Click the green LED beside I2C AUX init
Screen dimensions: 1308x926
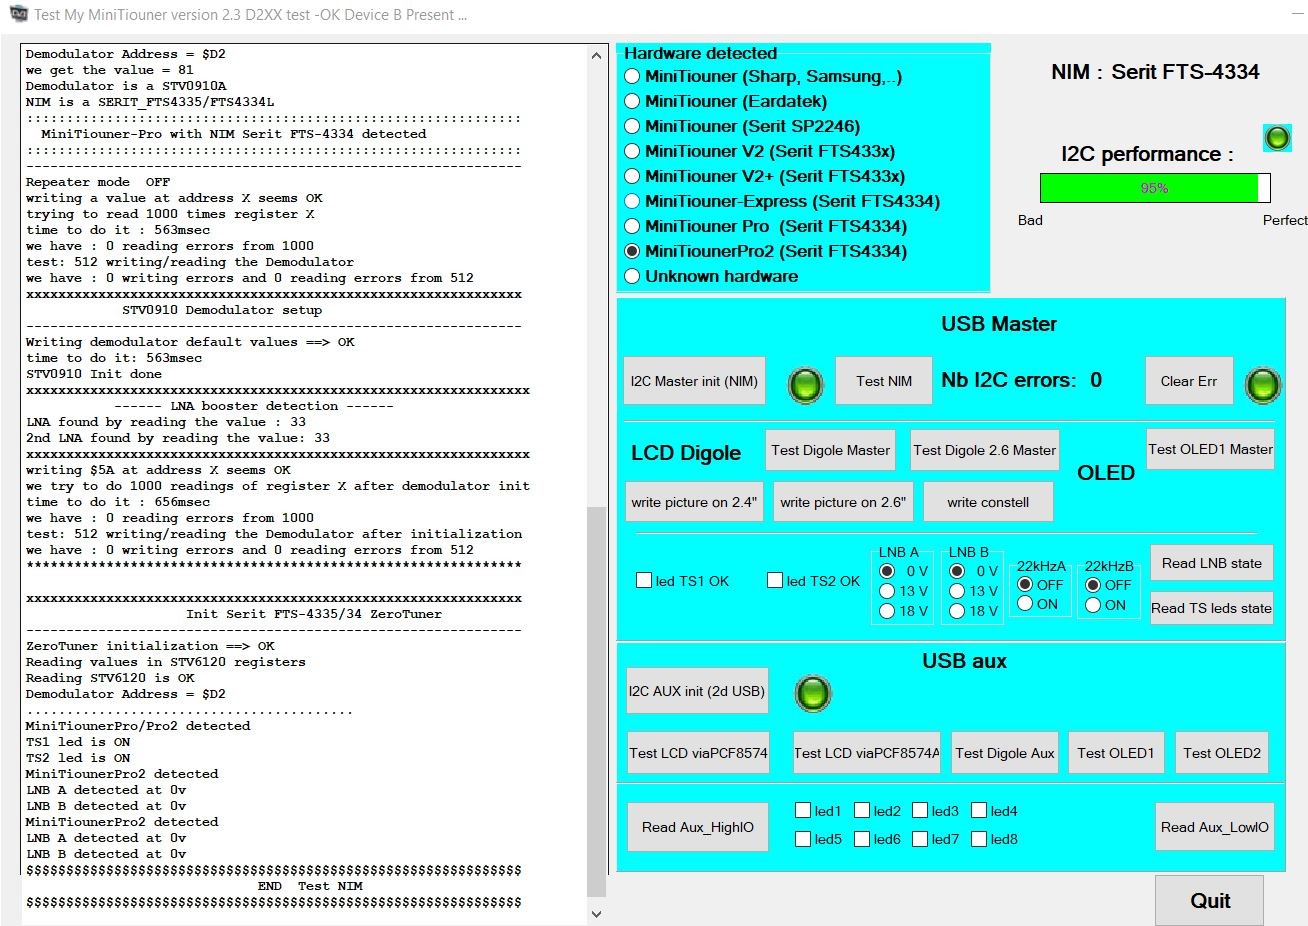(813, 693)
